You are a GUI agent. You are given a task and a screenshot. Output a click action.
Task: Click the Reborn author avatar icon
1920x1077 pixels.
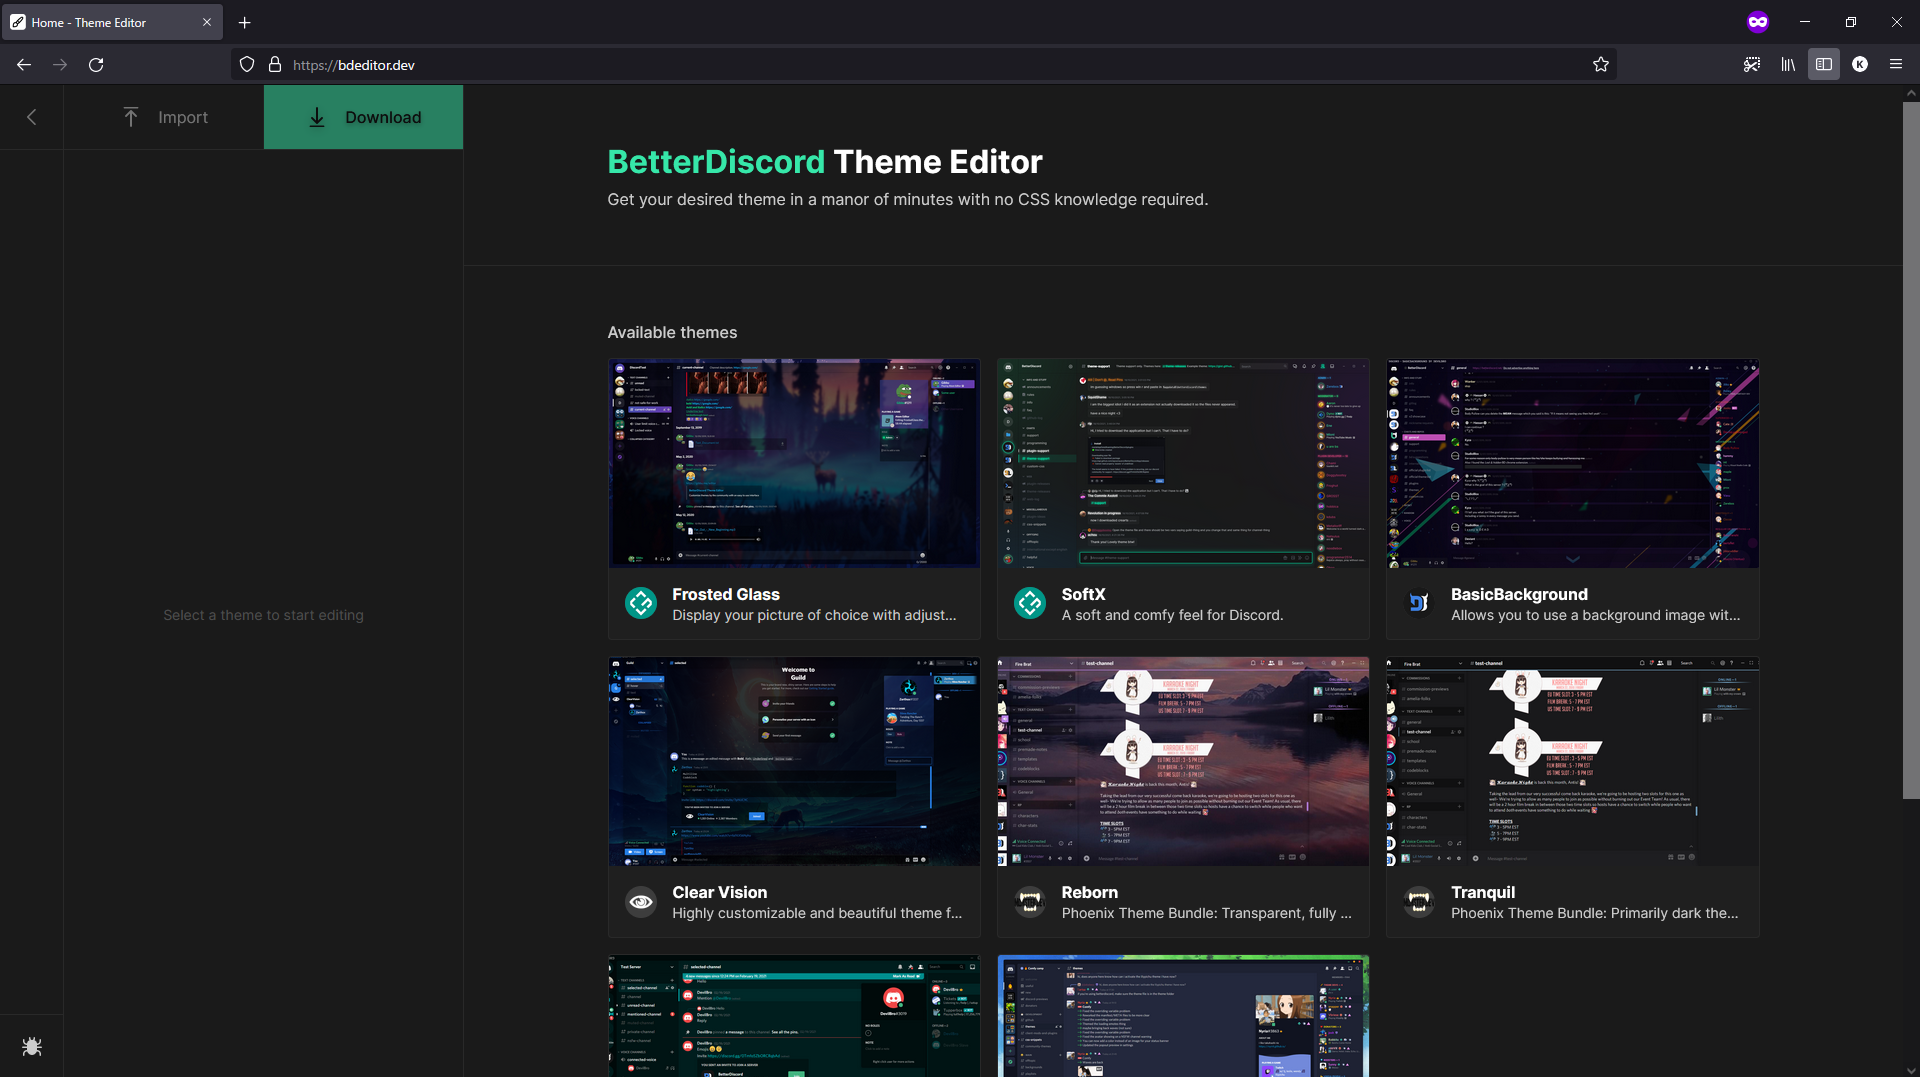[1030, 901]
